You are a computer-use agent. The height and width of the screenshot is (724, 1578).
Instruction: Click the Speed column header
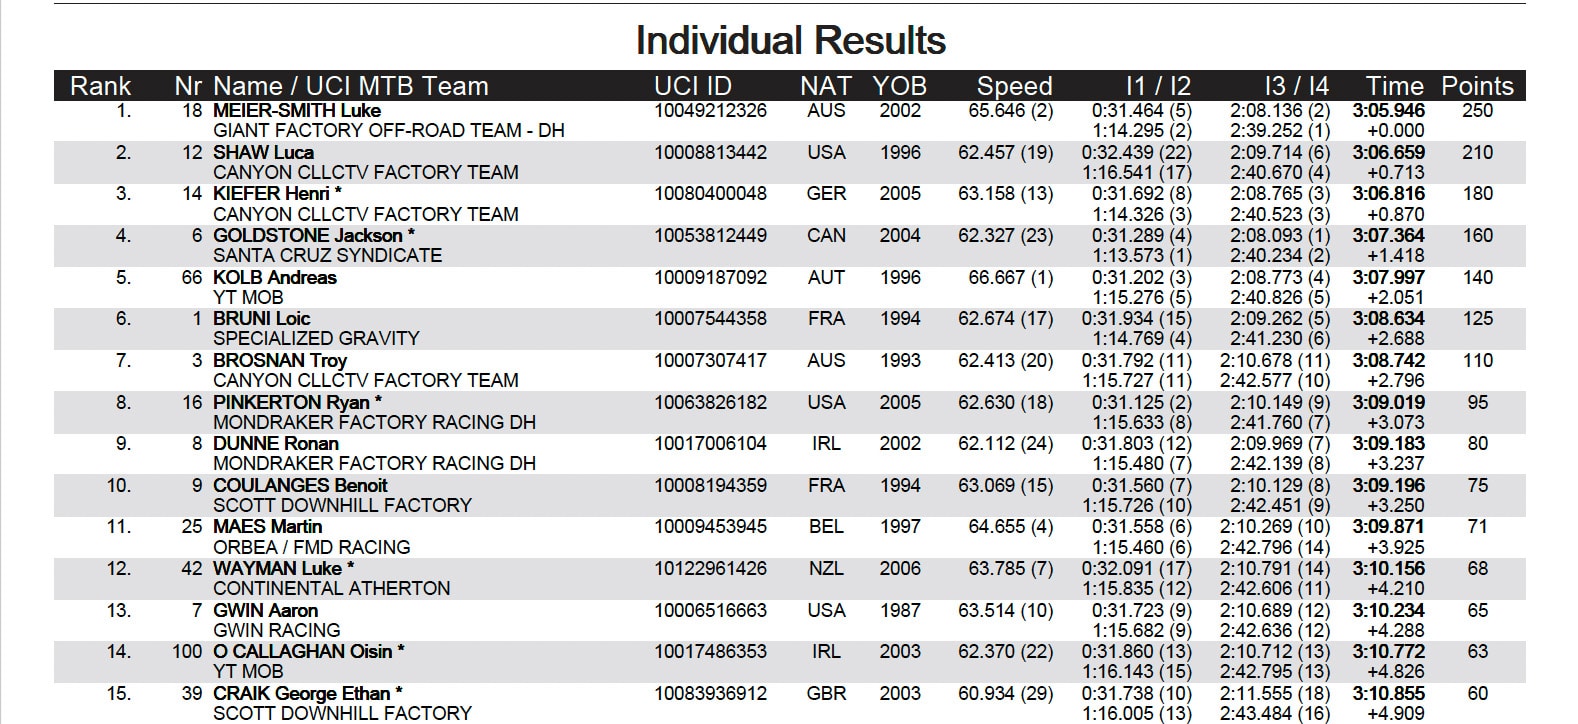click(1014, 86)
